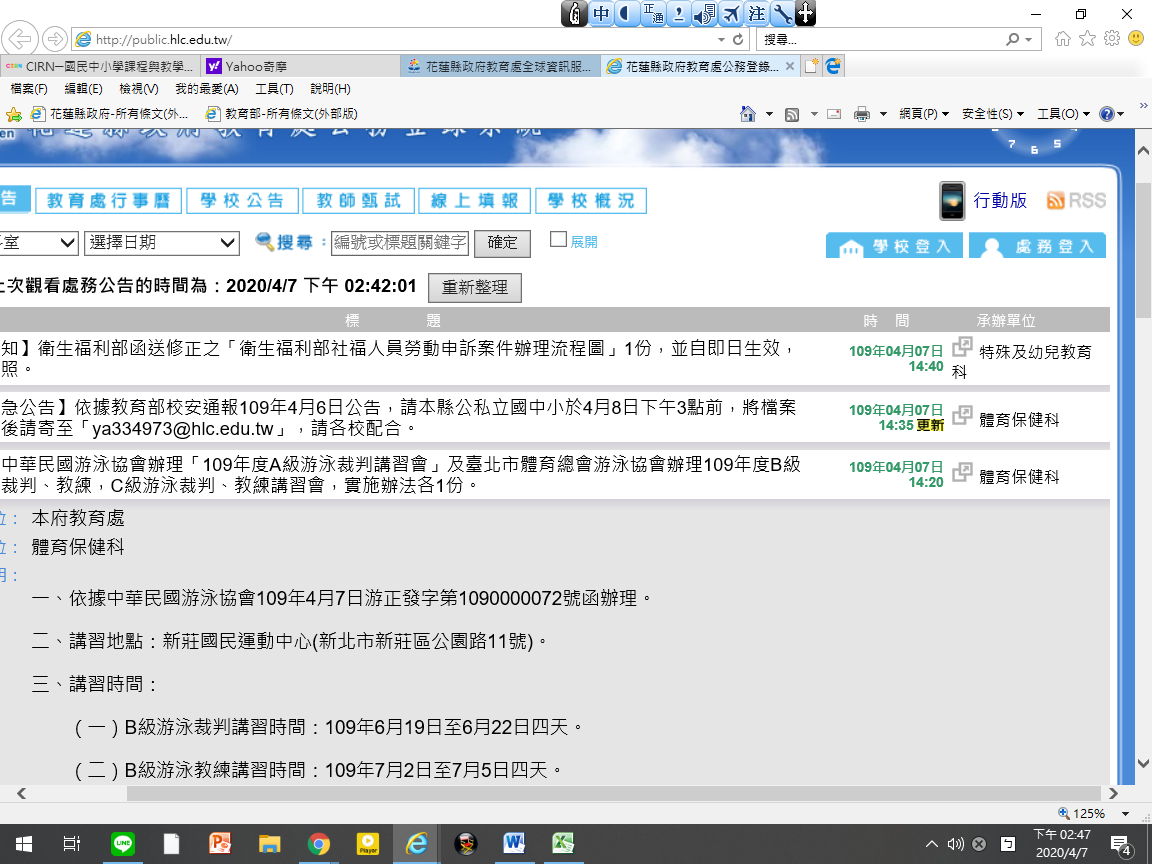Click the 學校登入 button
The height and width of the screenshot is (864, 1152).
click(895, 246)
